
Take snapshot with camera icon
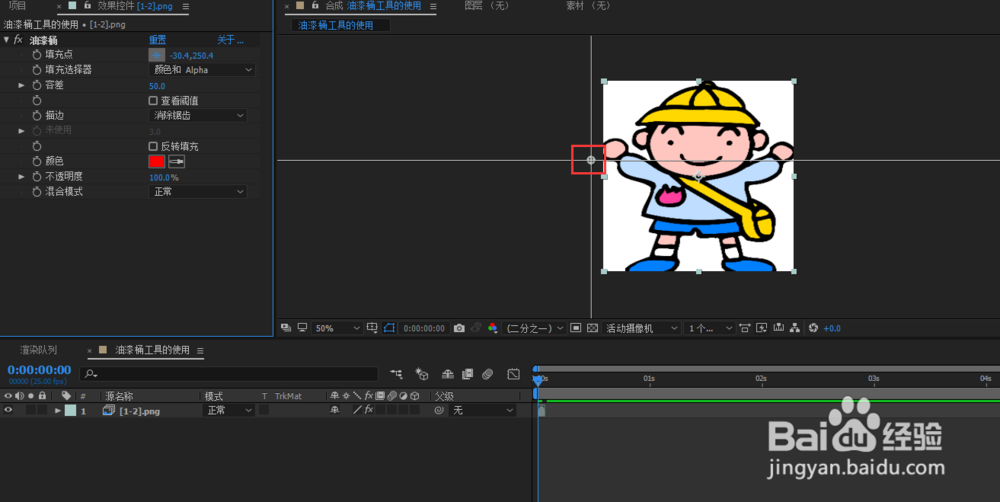click(x=459, y=328)
